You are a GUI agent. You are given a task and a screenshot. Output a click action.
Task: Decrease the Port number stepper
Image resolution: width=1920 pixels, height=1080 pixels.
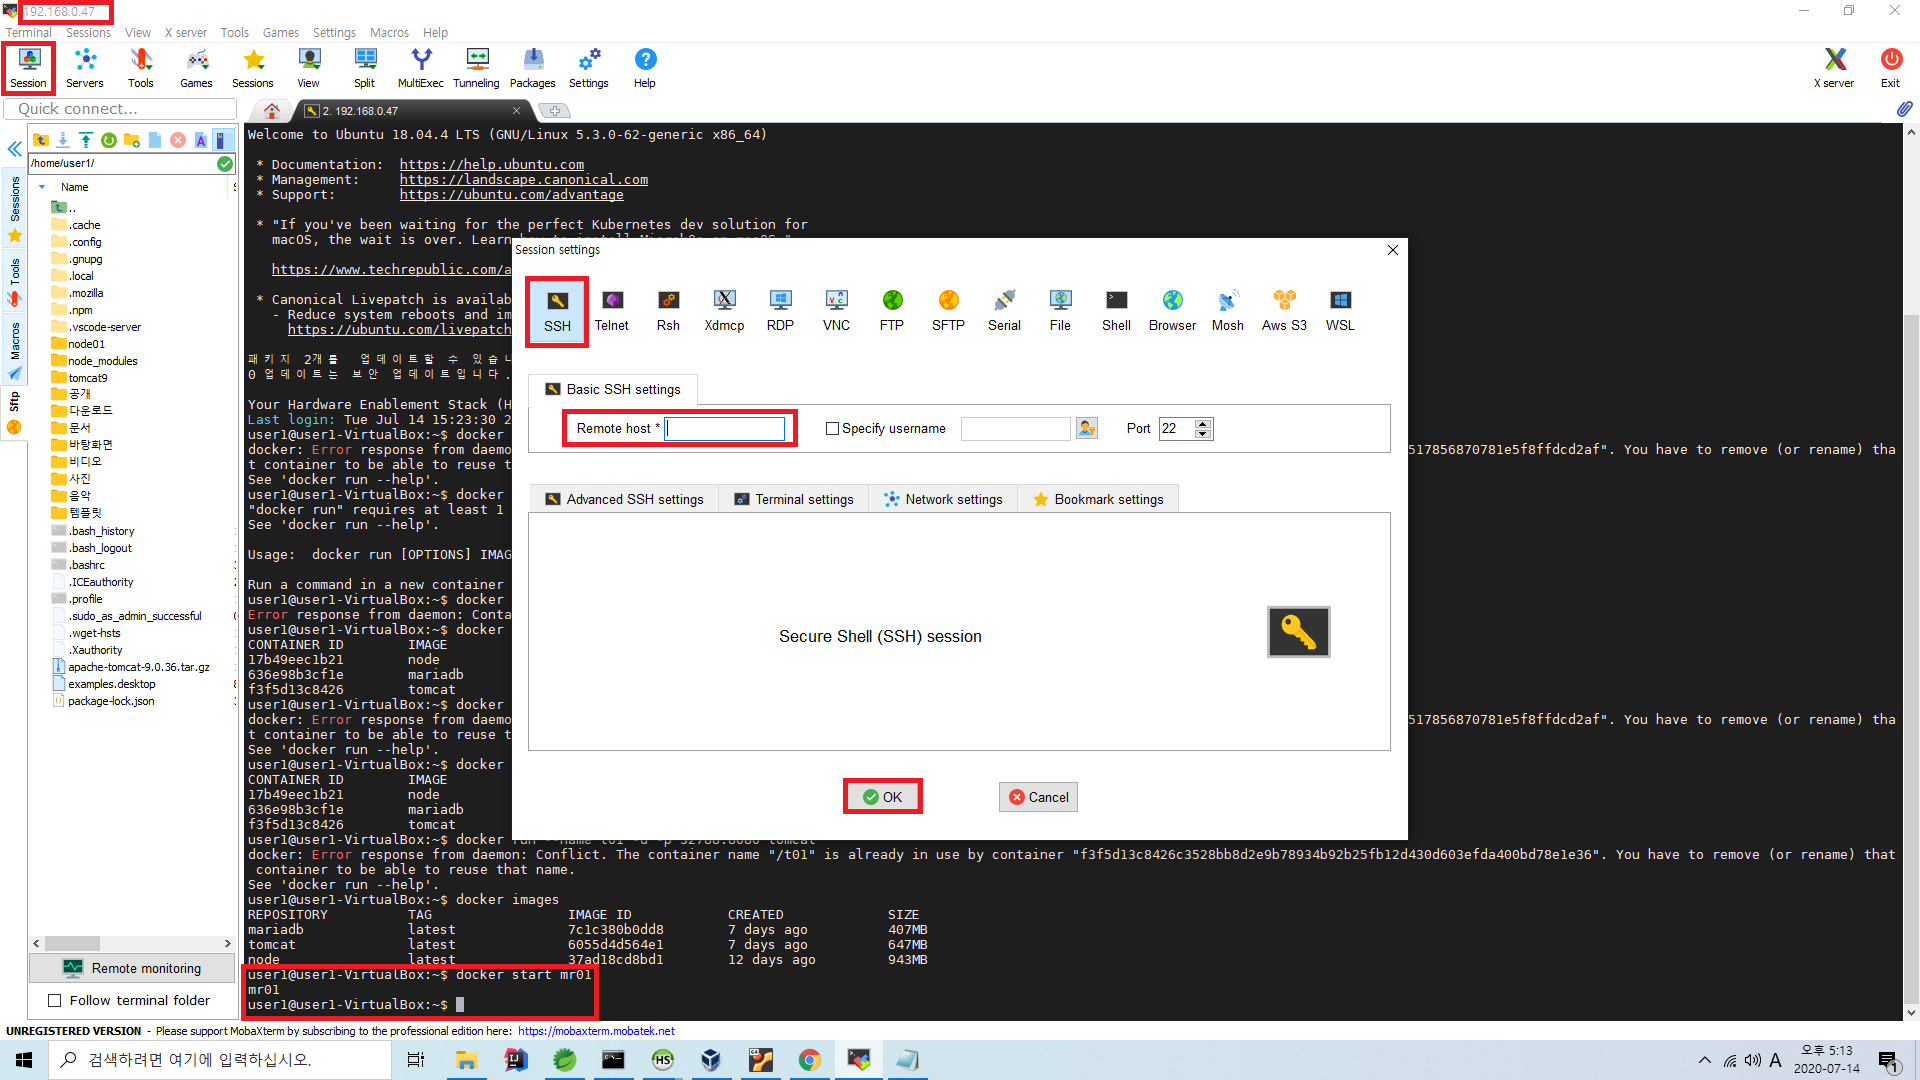[x=1204, y=434]
